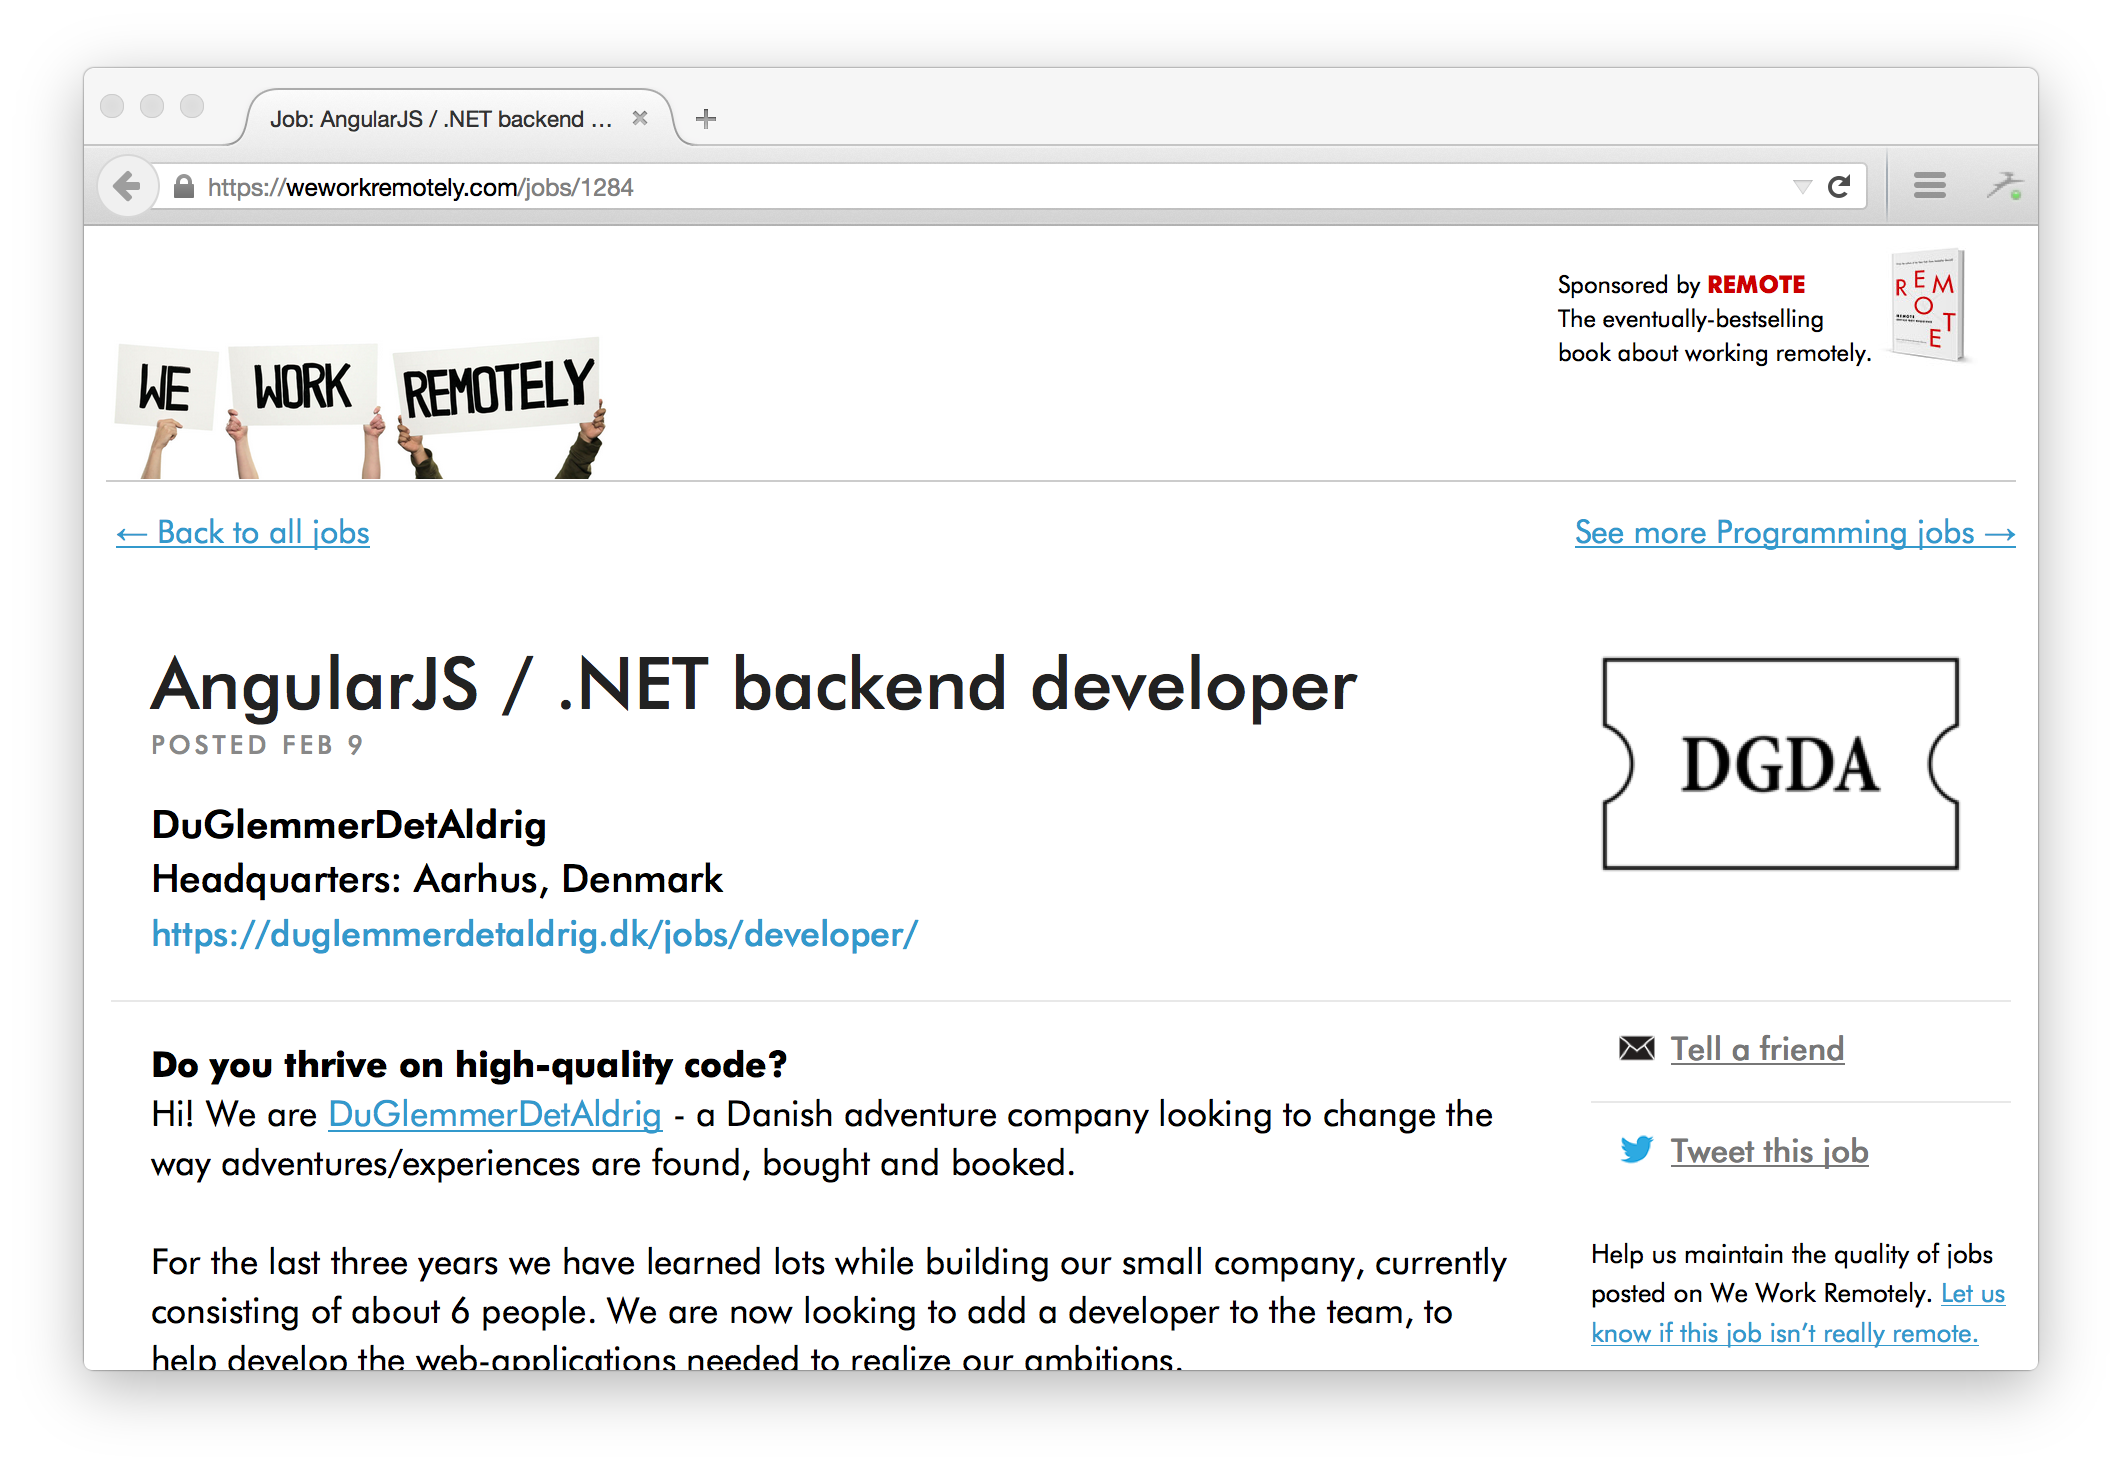Click the red macOS close window button
Image resolution: width=2122 pixels, height=1470 pixels.
(x=112, y=106)
